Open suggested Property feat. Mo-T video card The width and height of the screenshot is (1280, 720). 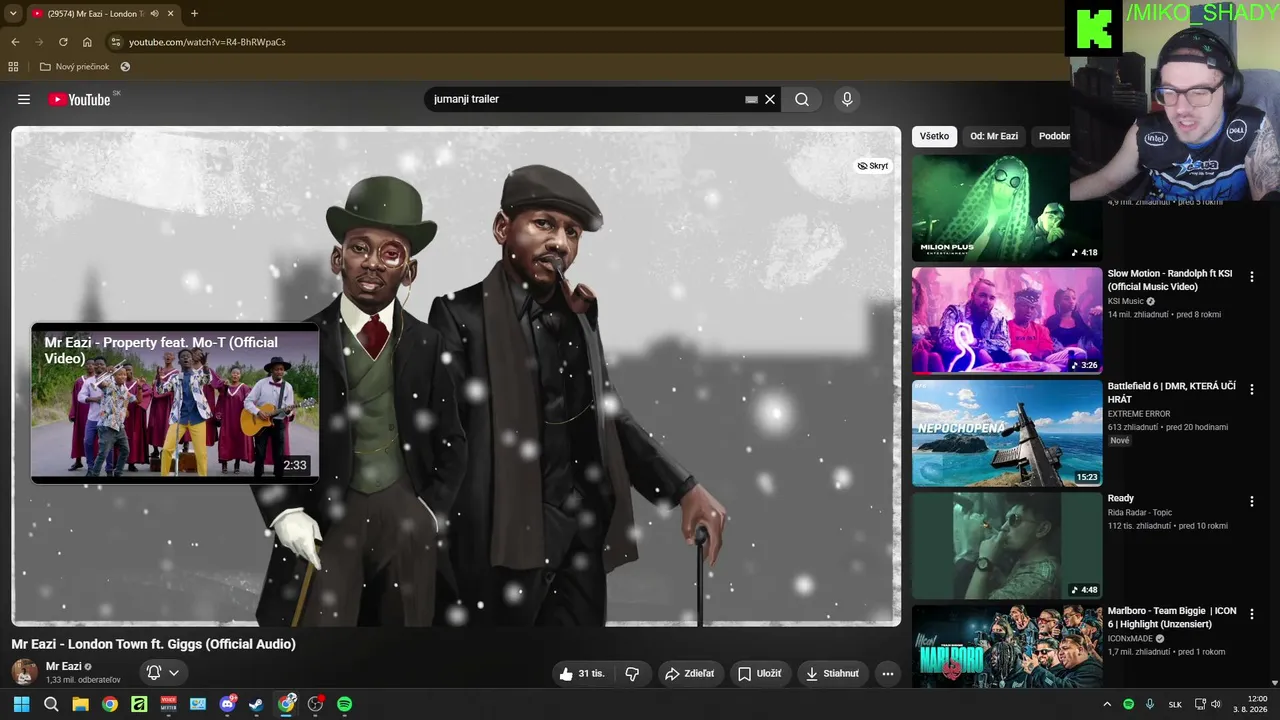pyautogui.click(x=175, y=403)
